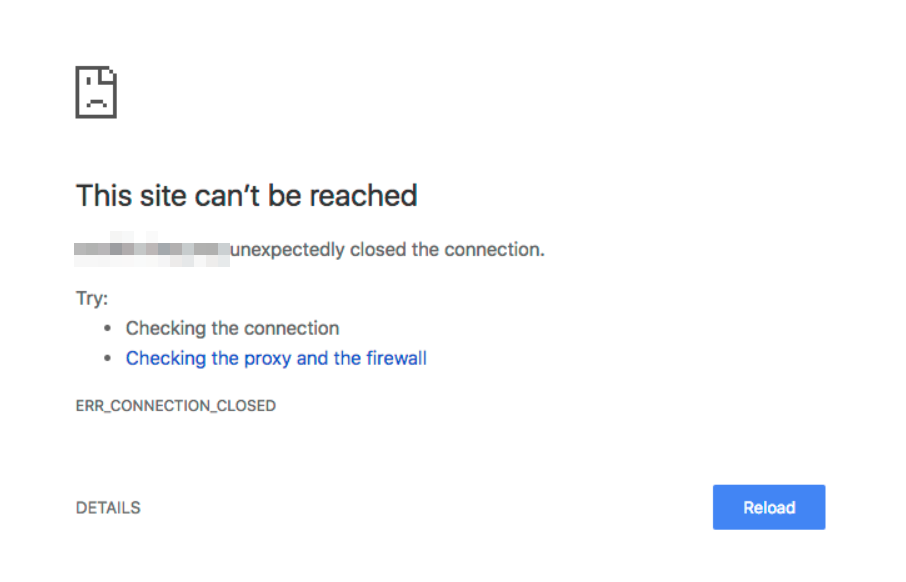Click the "Checking the connection" suggestion
This screenshot has height=582, width=906.
click(x=232, y=328)
